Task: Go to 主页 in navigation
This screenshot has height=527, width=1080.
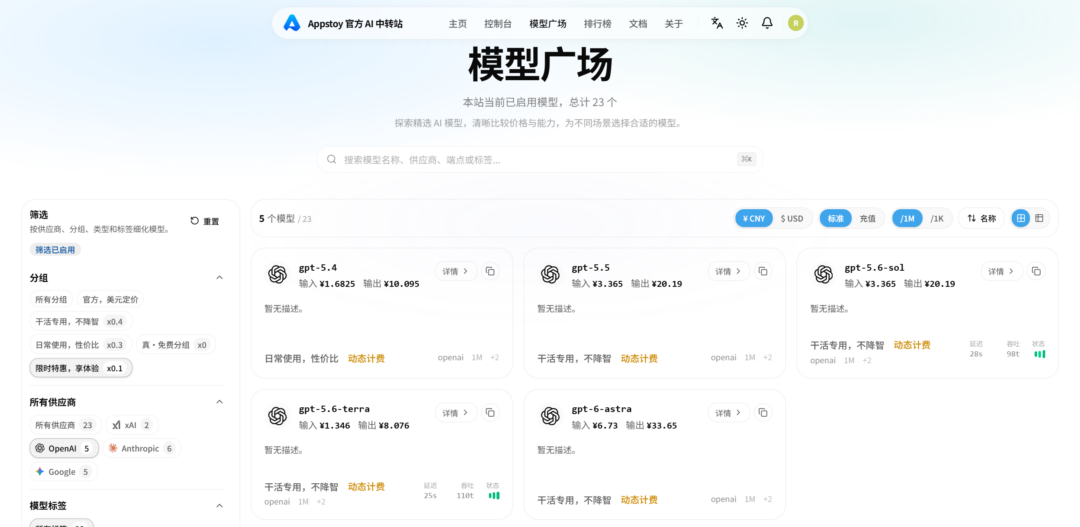Action: point(457,23)
